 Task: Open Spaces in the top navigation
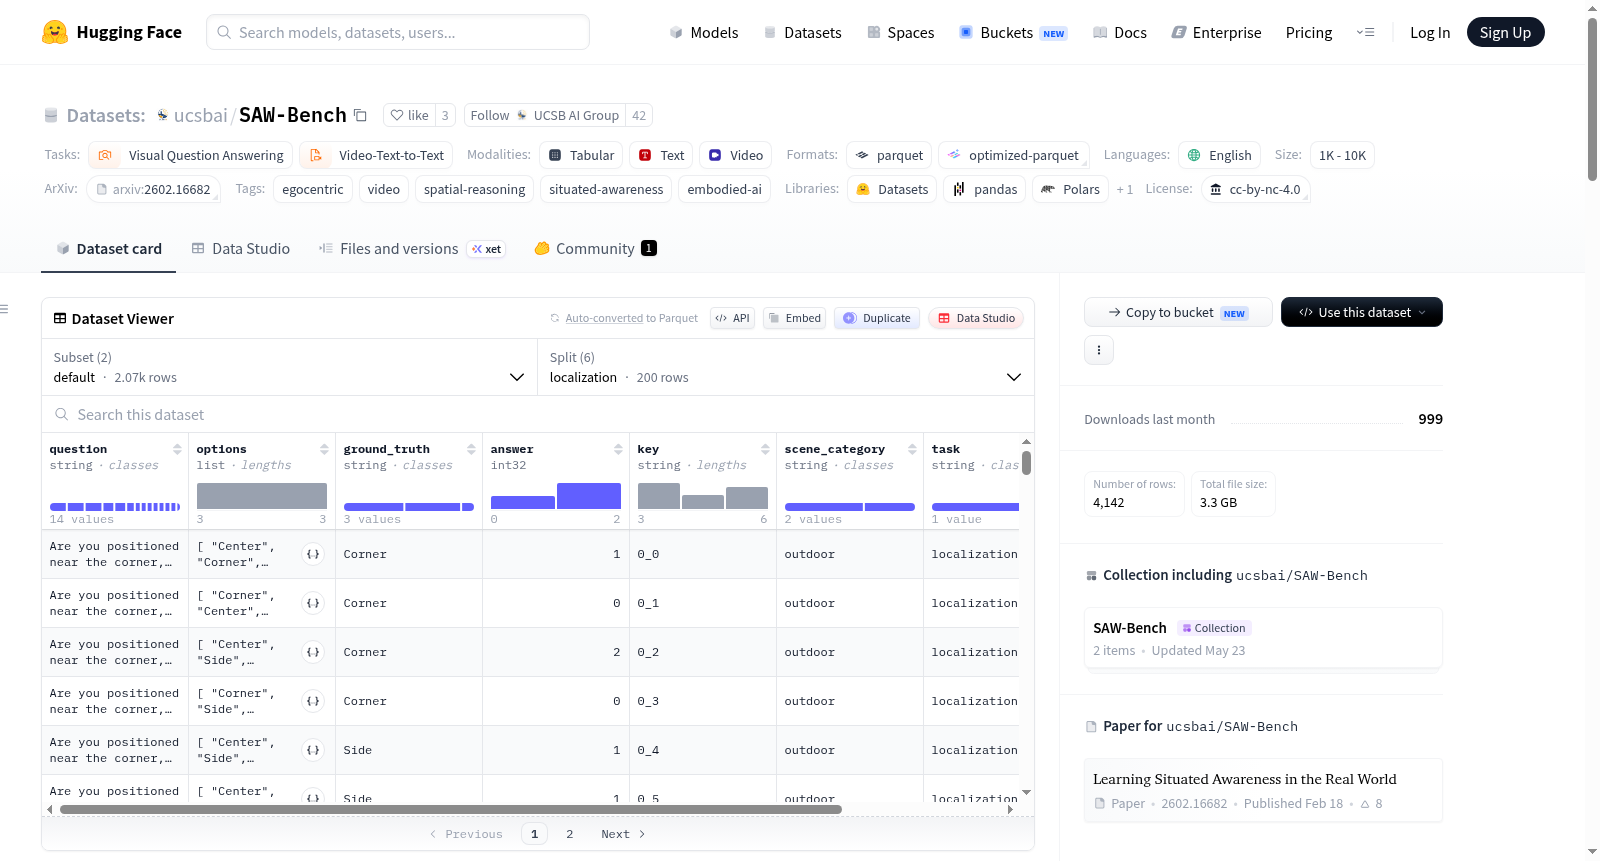901,32
